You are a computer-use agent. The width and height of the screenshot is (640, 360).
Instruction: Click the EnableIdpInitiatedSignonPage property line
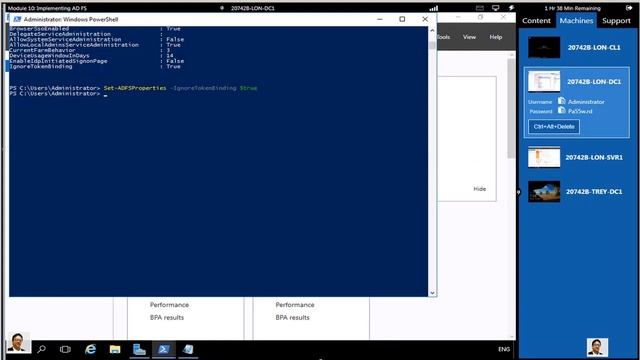click(97, 61)
